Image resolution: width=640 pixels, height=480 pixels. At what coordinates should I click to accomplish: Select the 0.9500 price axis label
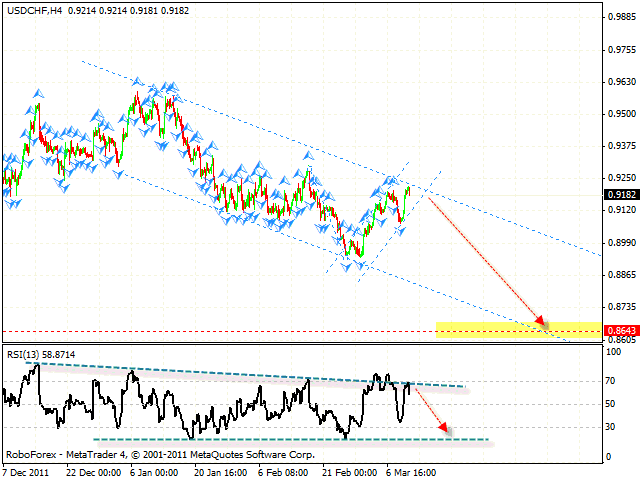pos(619,114)
